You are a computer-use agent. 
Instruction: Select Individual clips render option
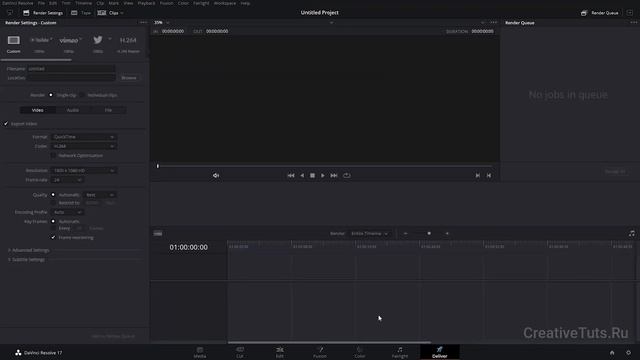82,95
